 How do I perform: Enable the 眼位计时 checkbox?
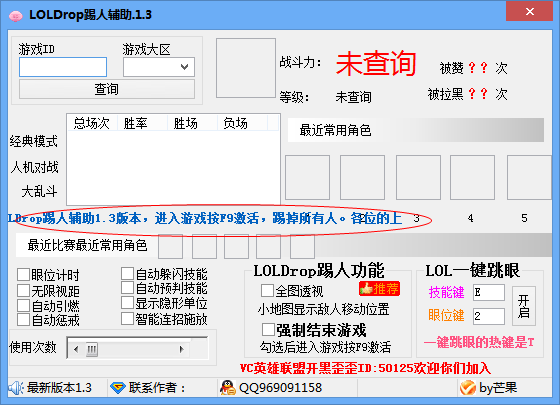[23, 275]
